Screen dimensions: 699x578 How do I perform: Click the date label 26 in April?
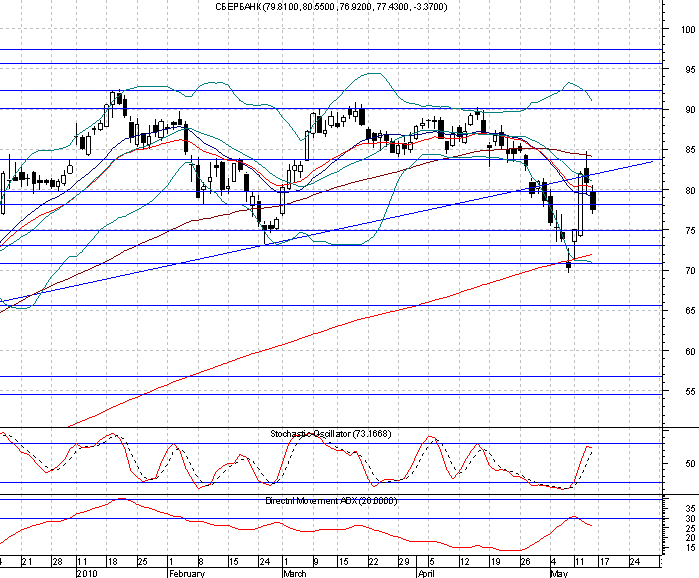(526, 562)
